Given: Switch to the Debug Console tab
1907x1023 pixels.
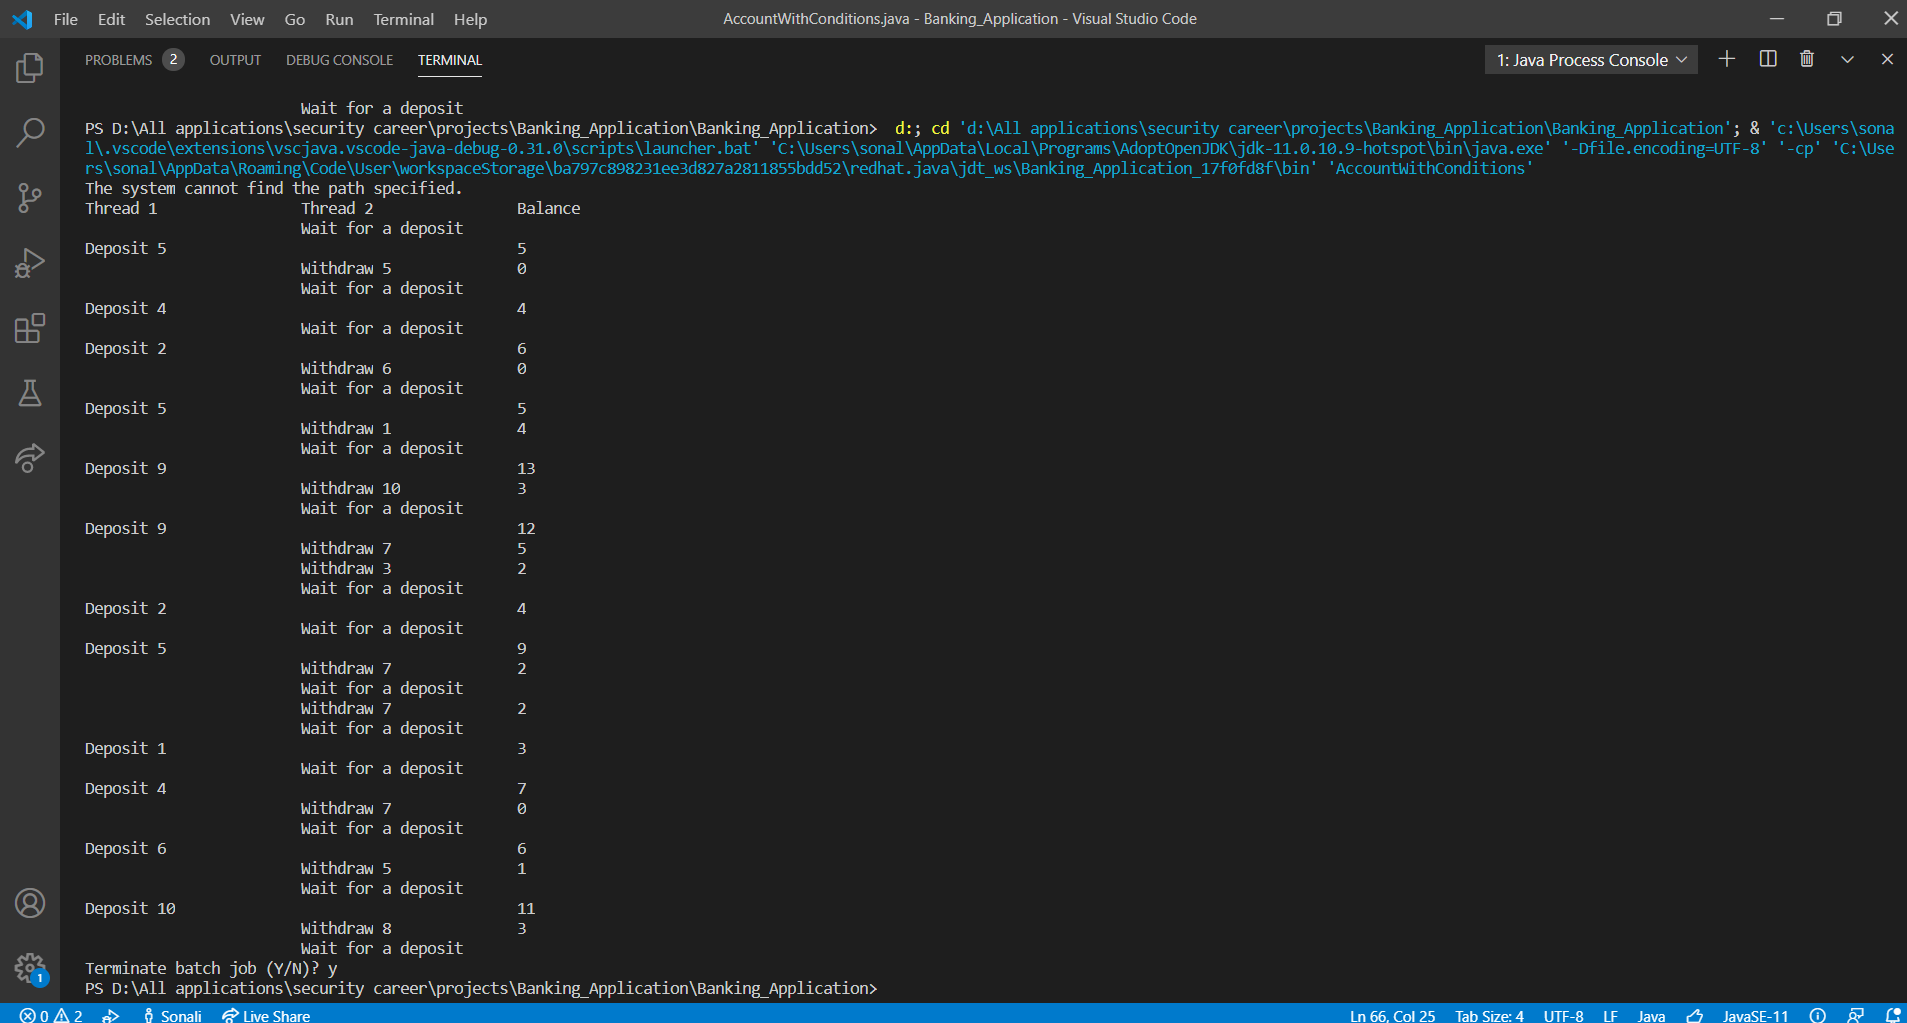Looking at the screenshot, I should [339, 60].
